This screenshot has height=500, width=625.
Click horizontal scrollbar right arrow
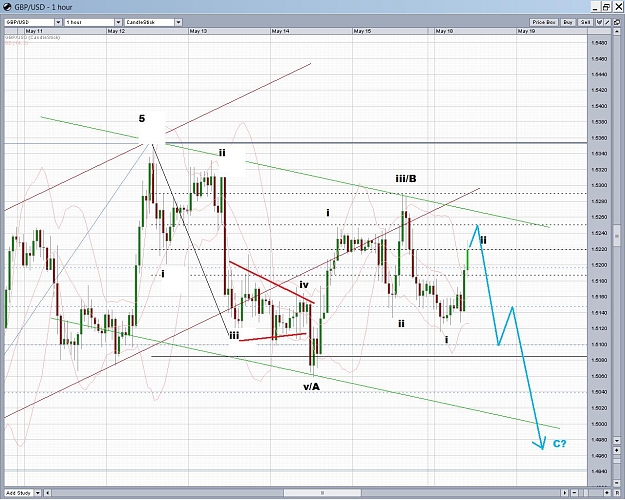coord(565,493)
